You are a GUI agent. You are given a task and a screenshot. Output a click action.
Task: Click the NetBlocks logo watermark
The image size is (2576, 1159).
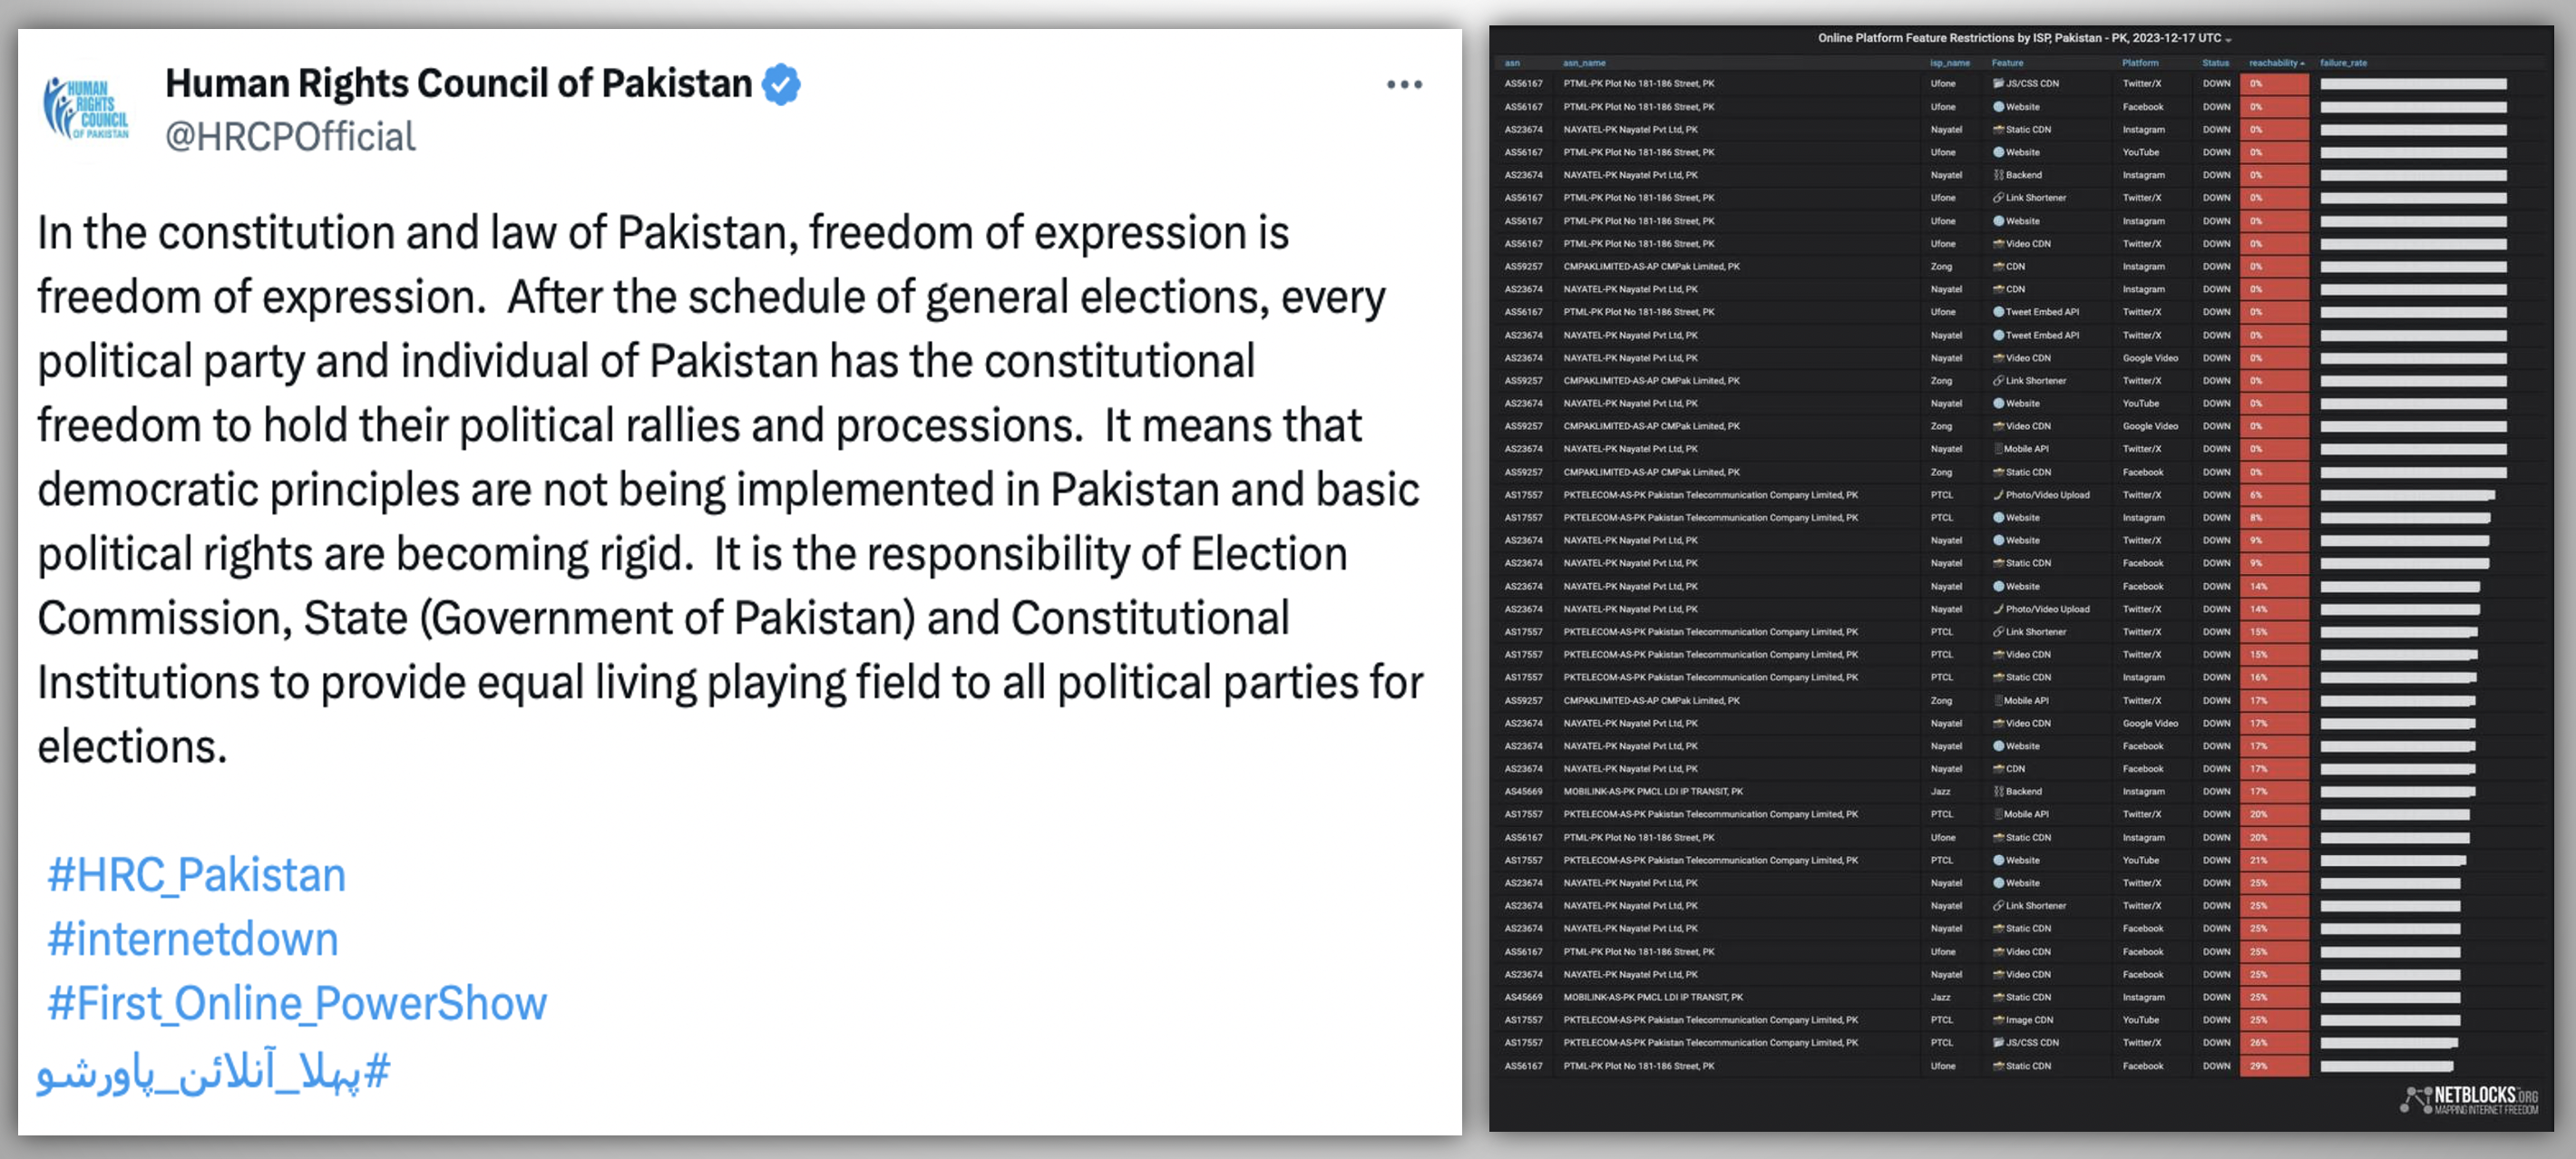[x=2468, y=1099]
